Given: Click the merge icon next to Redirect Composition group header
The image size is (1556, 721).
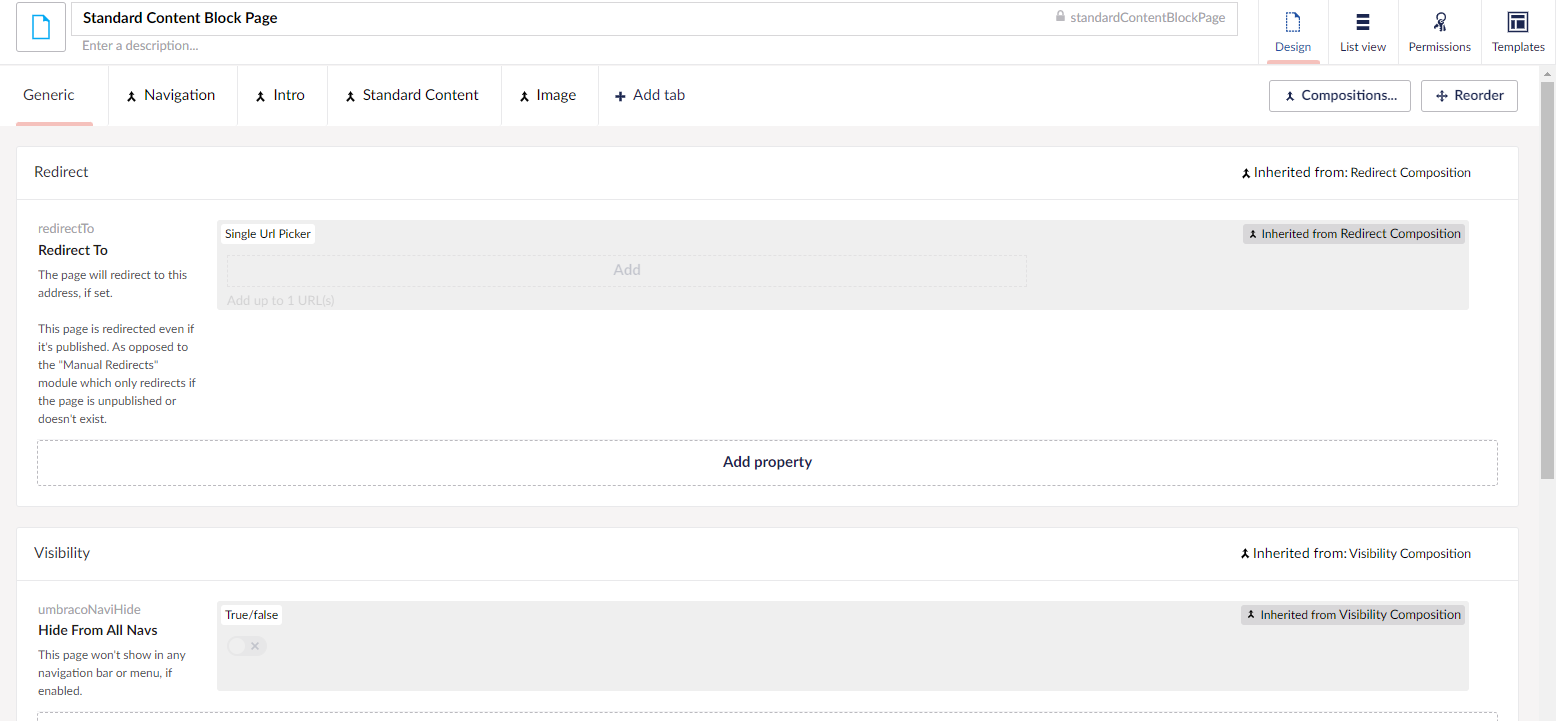Looking at the screenshot, I should (1246, 173).
